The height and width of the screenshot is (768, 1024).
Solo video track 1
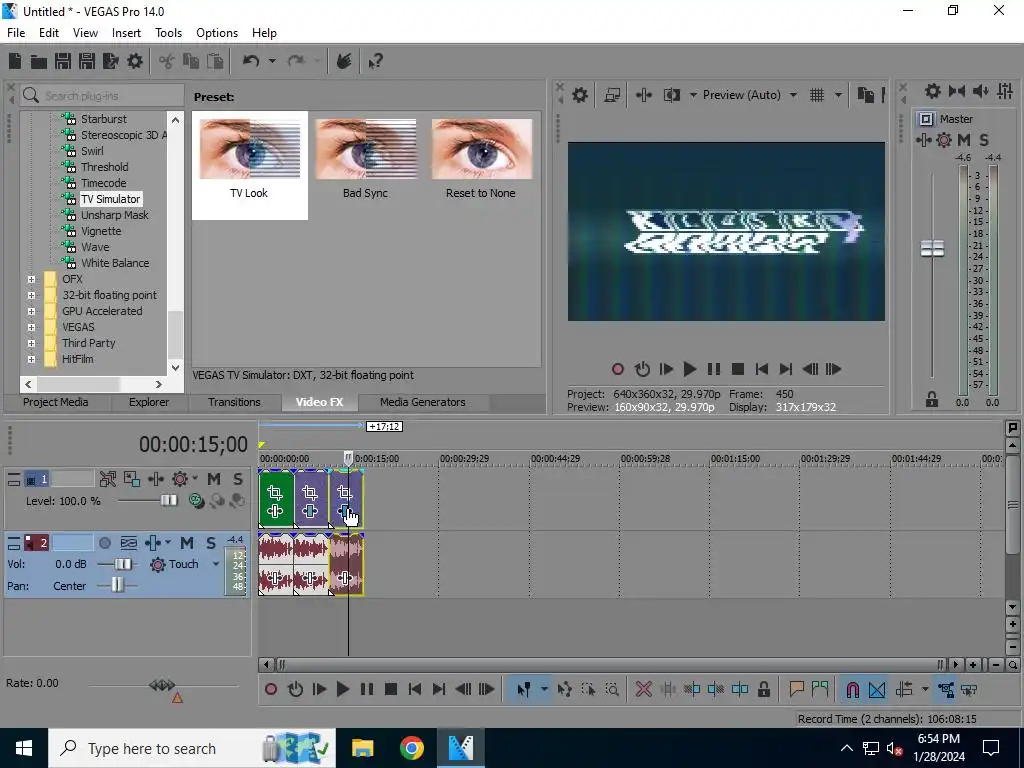[x=238, y=479]
